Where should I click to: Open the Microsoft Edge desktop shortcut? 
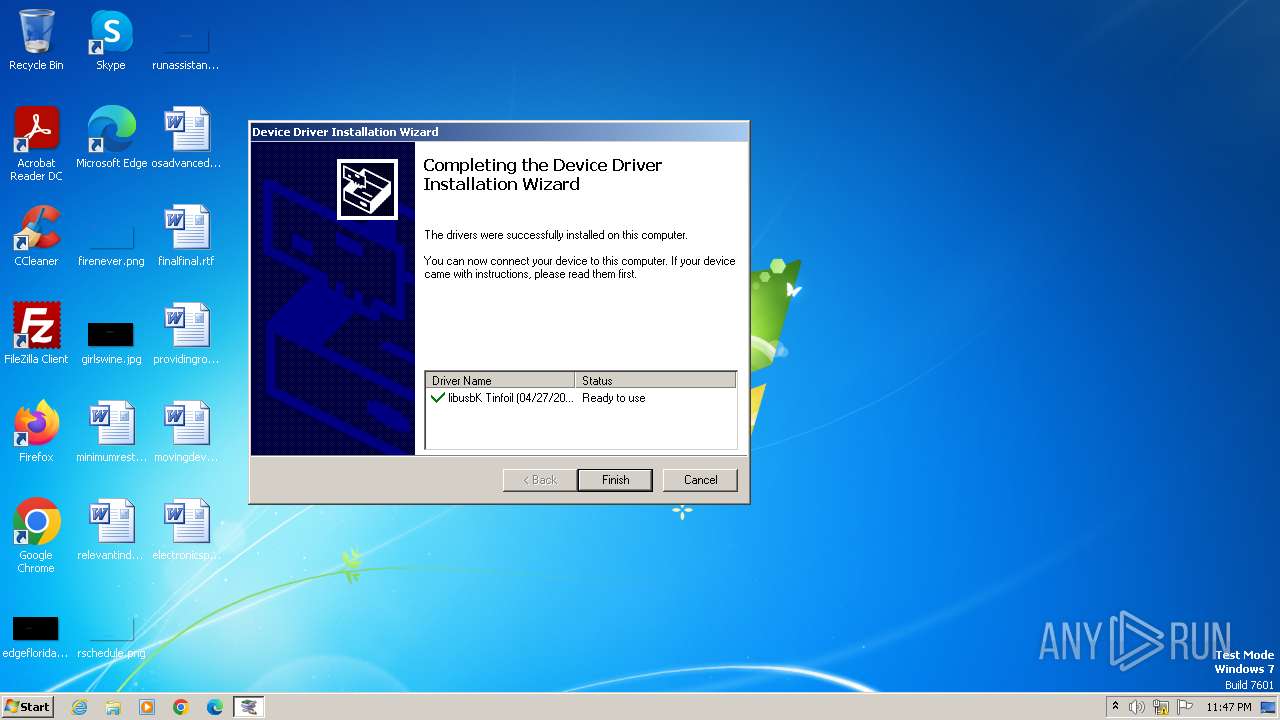pyautogui.click(x=111, y=137)
